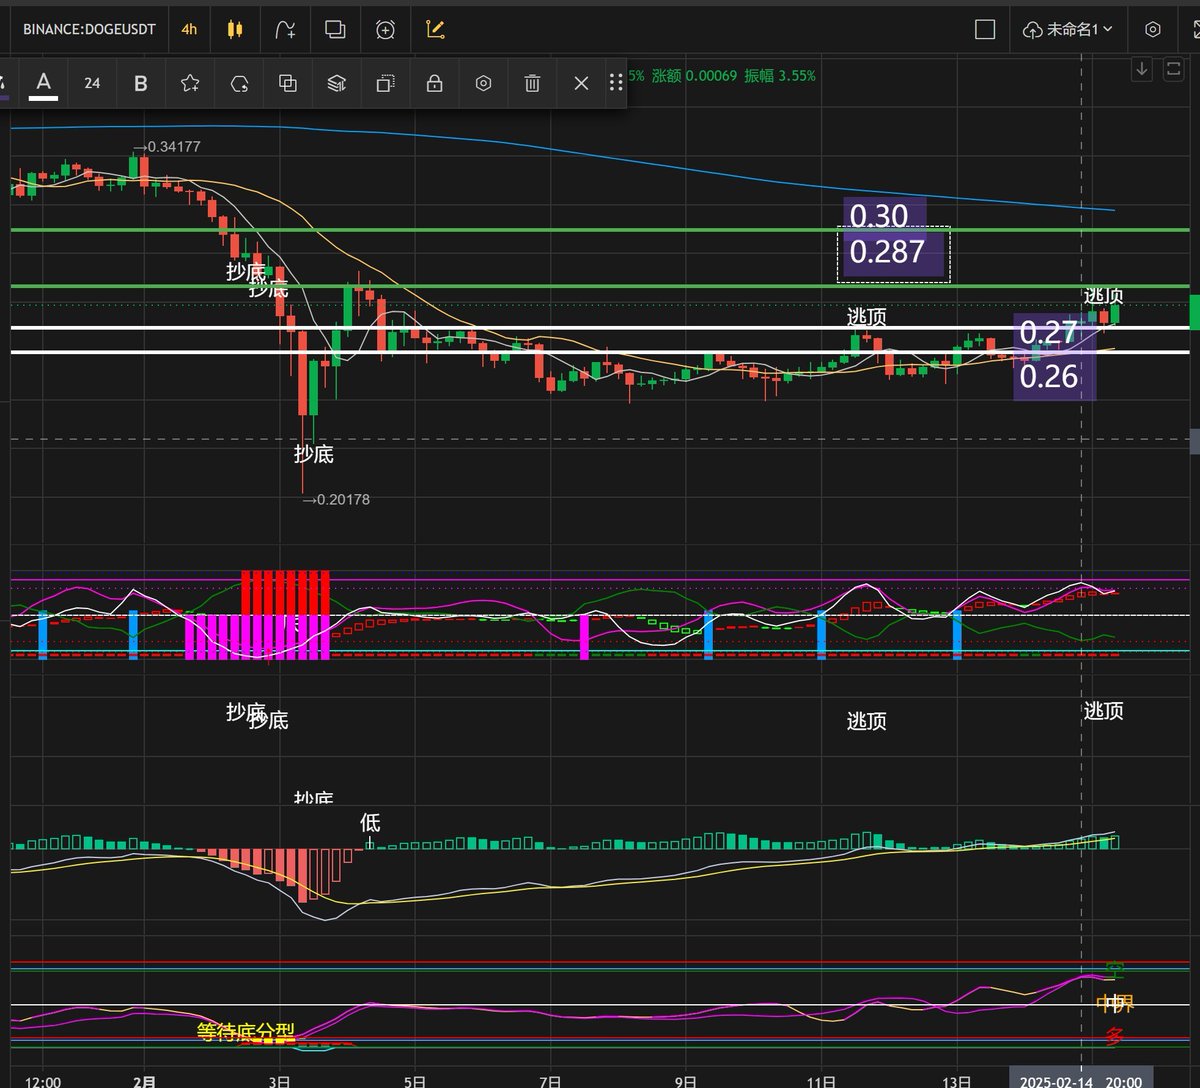This screenshot has height=1088, width=1200.
Task: Open the candlestick chart style selector
Action: pyautogui.click(x=235, y=29)
